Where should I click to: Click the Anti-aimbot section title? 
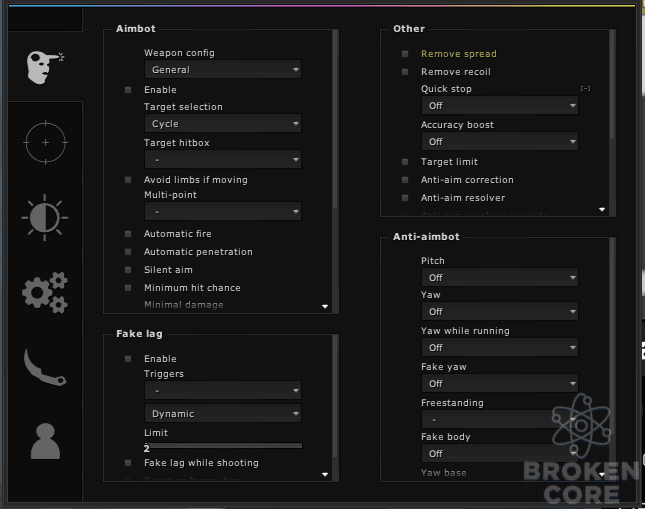coord(426,237)
